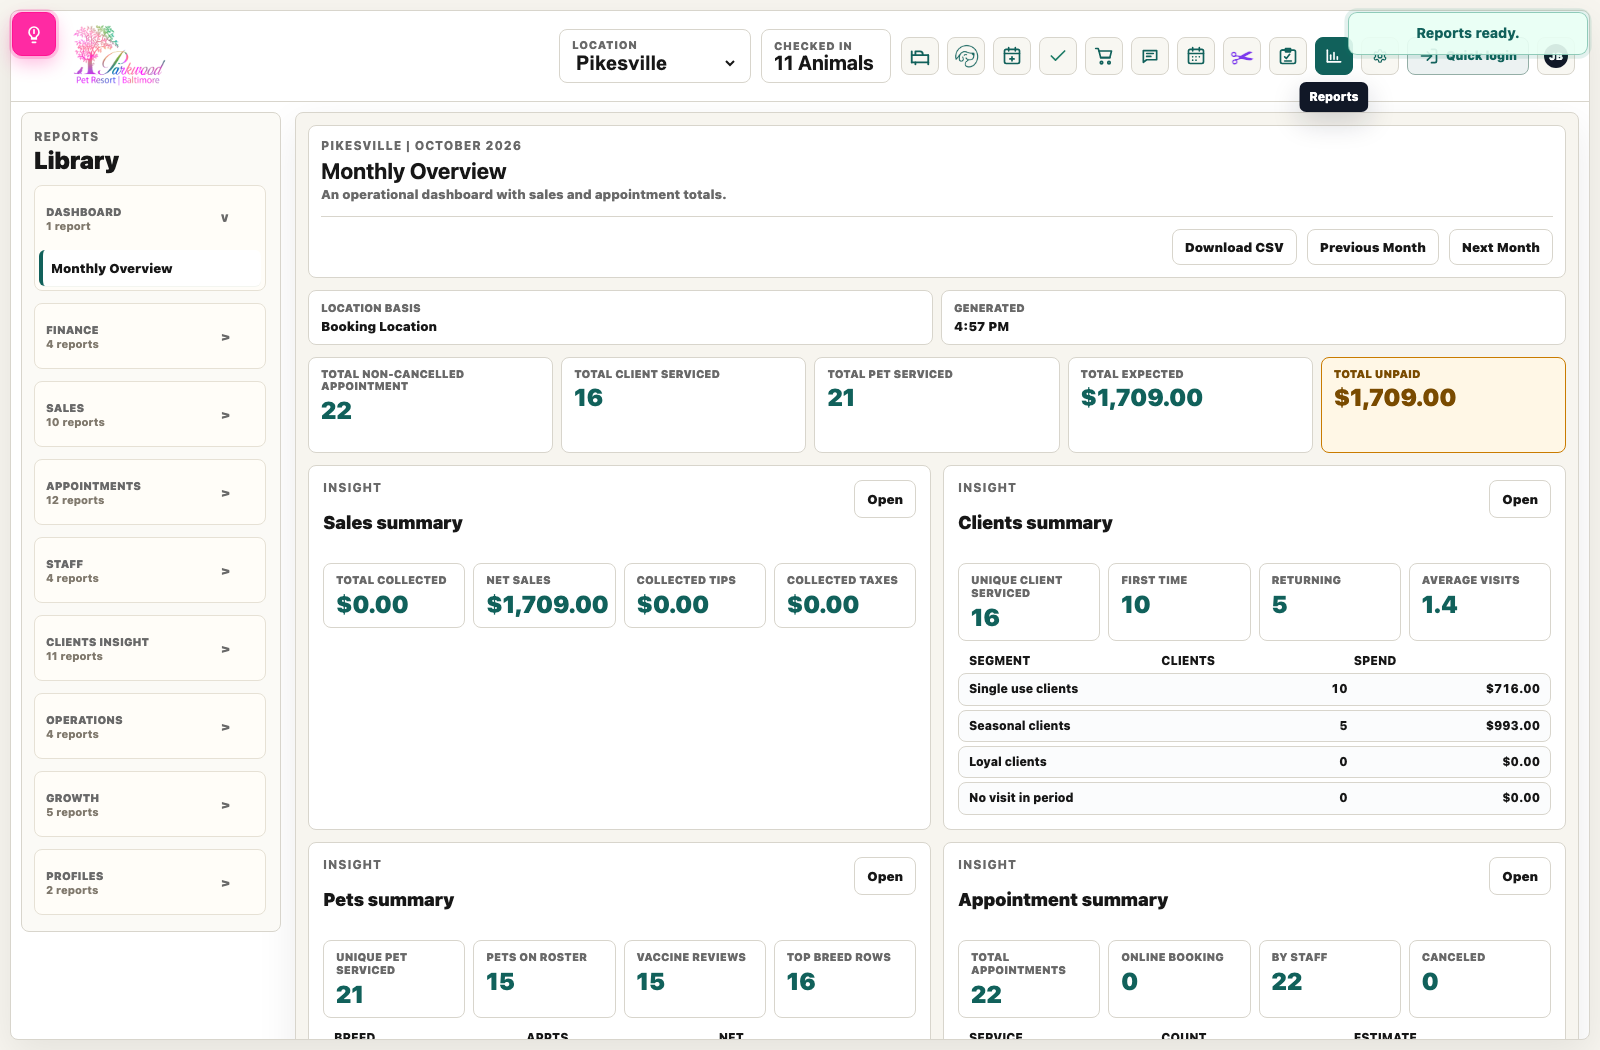Click the Total Pet Serviced 21 card
Image resolution: width=1600 pixels, height=1050 pixels.
(937, 405)
